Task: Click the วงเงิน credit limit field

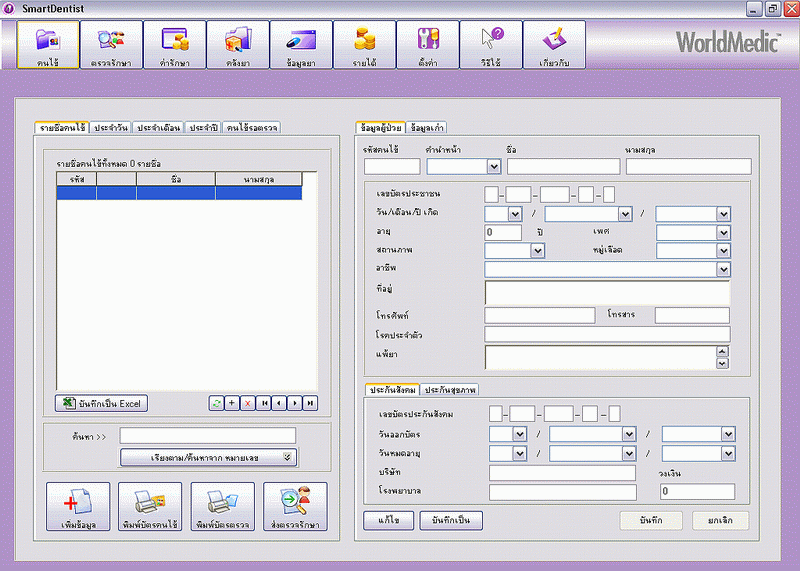Action: pyautogui.click(x=697, y=491)
